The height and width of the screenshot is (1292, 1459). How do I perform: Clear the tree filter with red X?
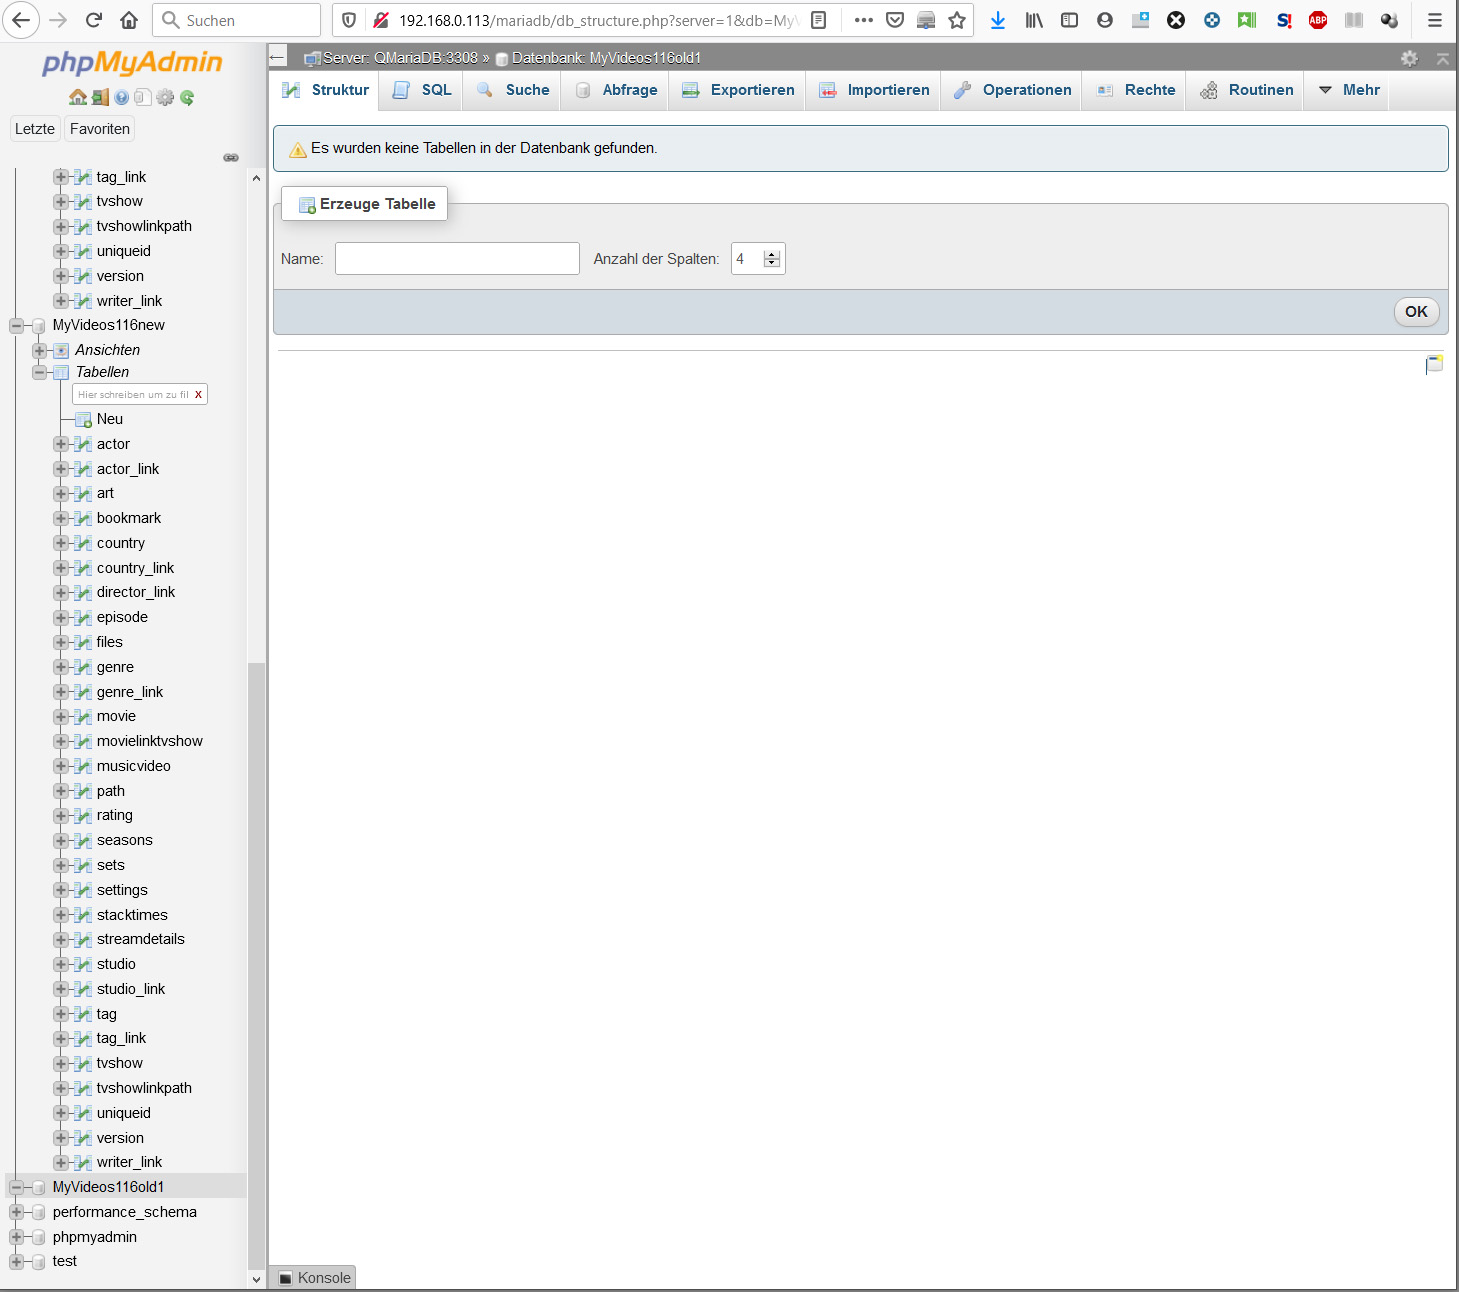click(198, 395)
